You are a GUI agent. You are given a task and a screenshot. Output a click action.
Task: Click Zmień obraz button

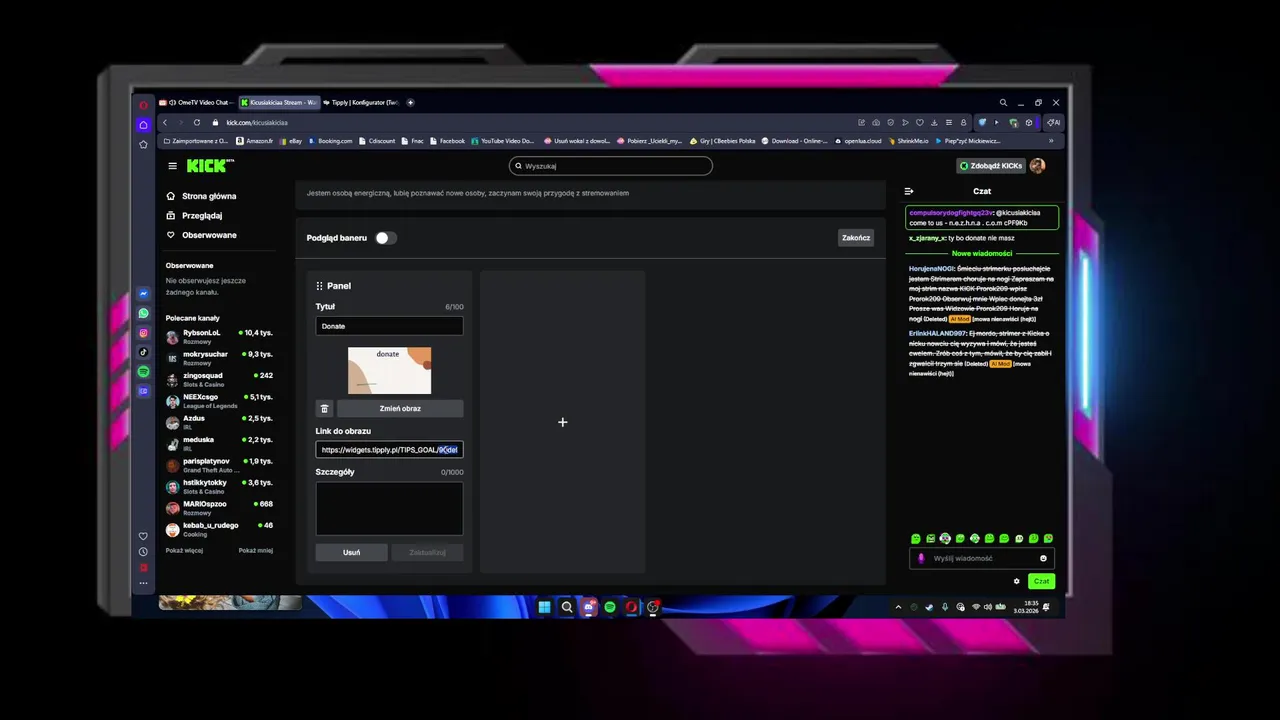[x=400, y=408]
